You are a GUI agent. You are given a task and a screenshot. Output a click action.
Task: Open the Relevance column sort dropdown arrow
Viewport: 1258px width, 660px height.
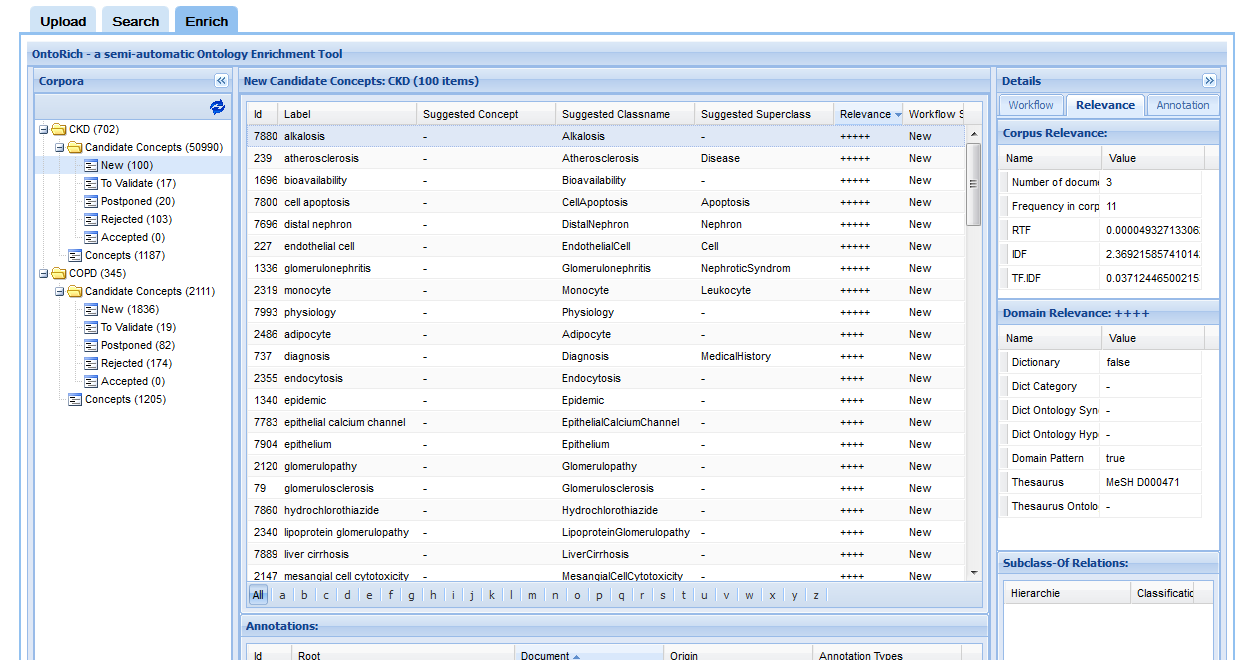pyautogui.click(x=898, y=115)
